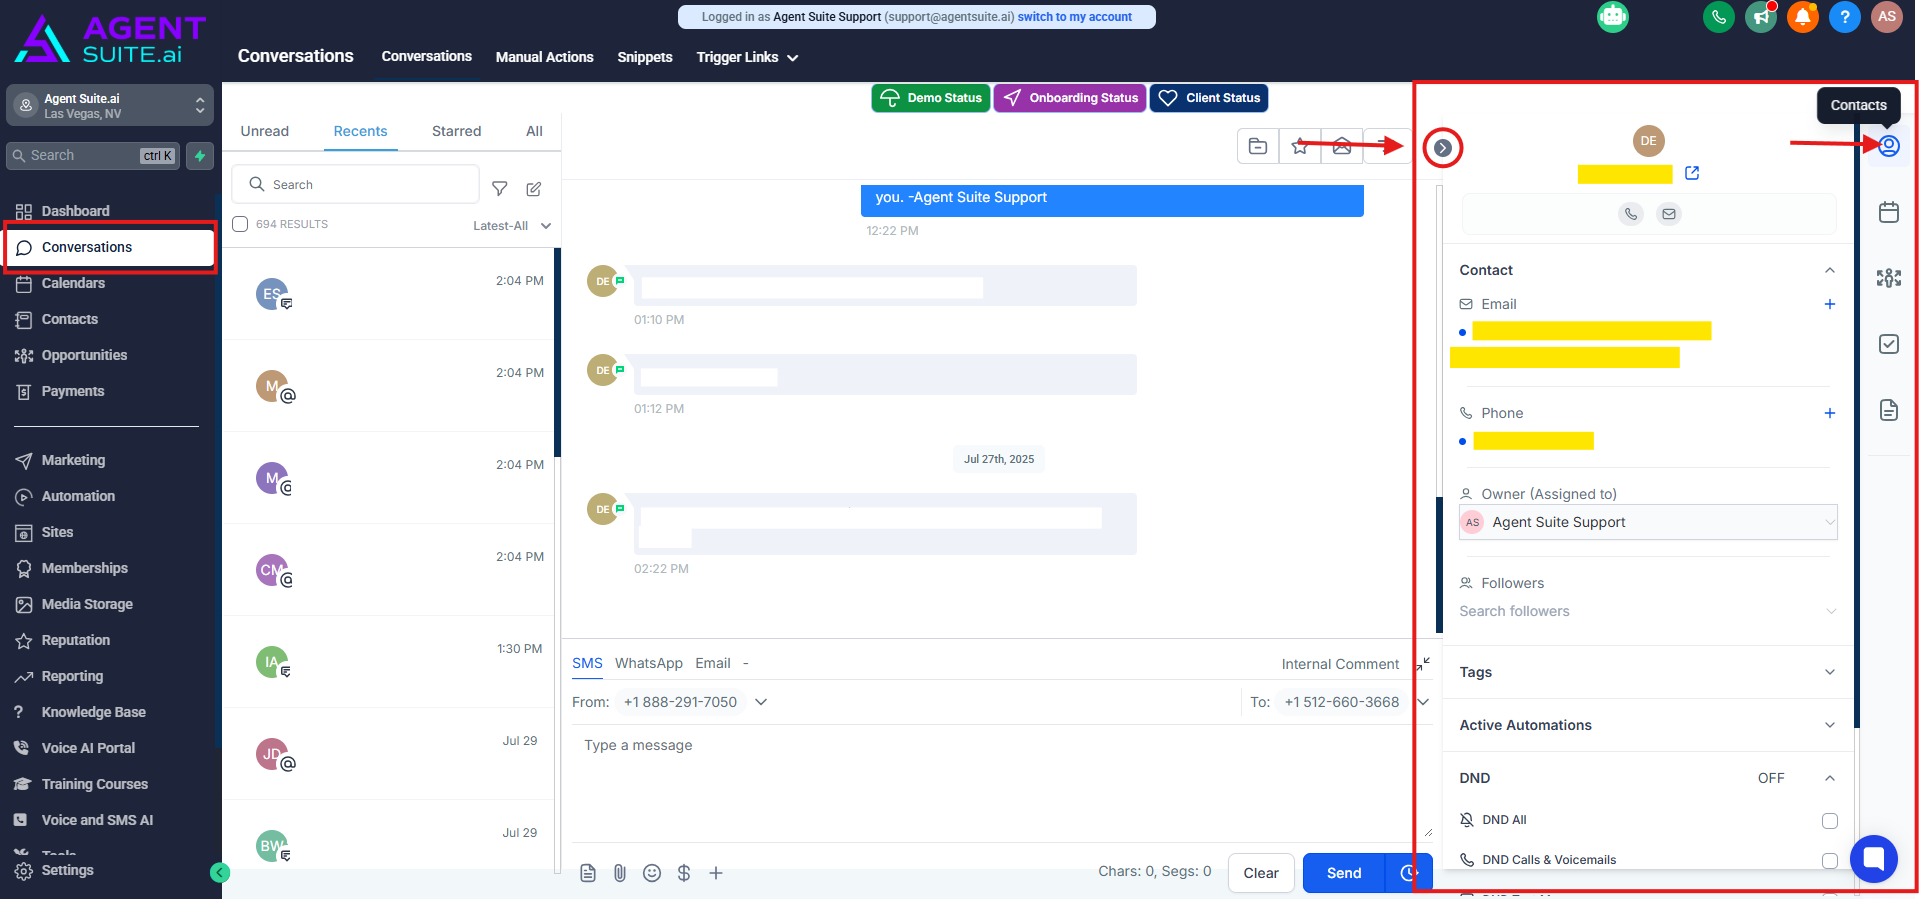Image resolution: width=1919 pixels, height=899 pixels.
Task: Click the Clear message button
Action: click(x=1261, y=873)
